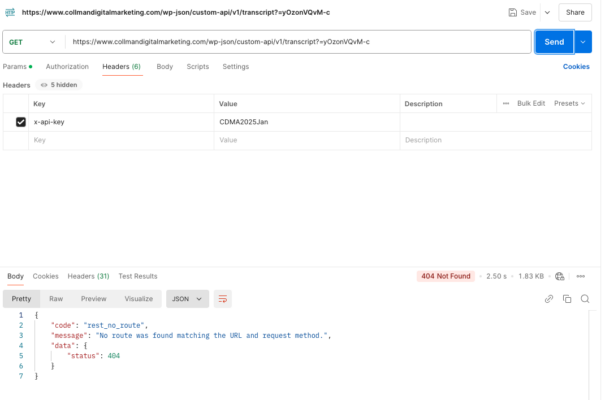Image resolution: width=605 pixels, height=400 pixels.
Task: Open the GET method dropdown
Action: pyautogui.click(x=32, y=42)
